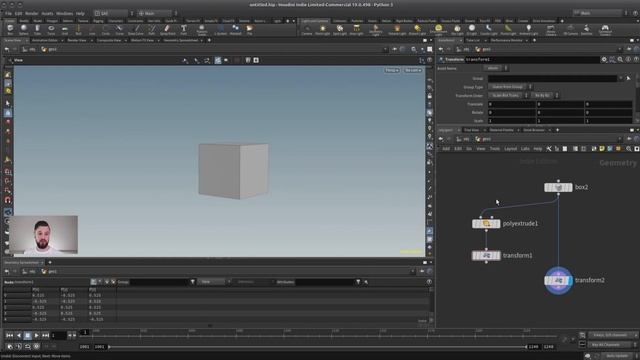Image resolution: width=640 pixels, height=360 pixels.
Task: Select the Tube shelf tool
Action: 37,29
